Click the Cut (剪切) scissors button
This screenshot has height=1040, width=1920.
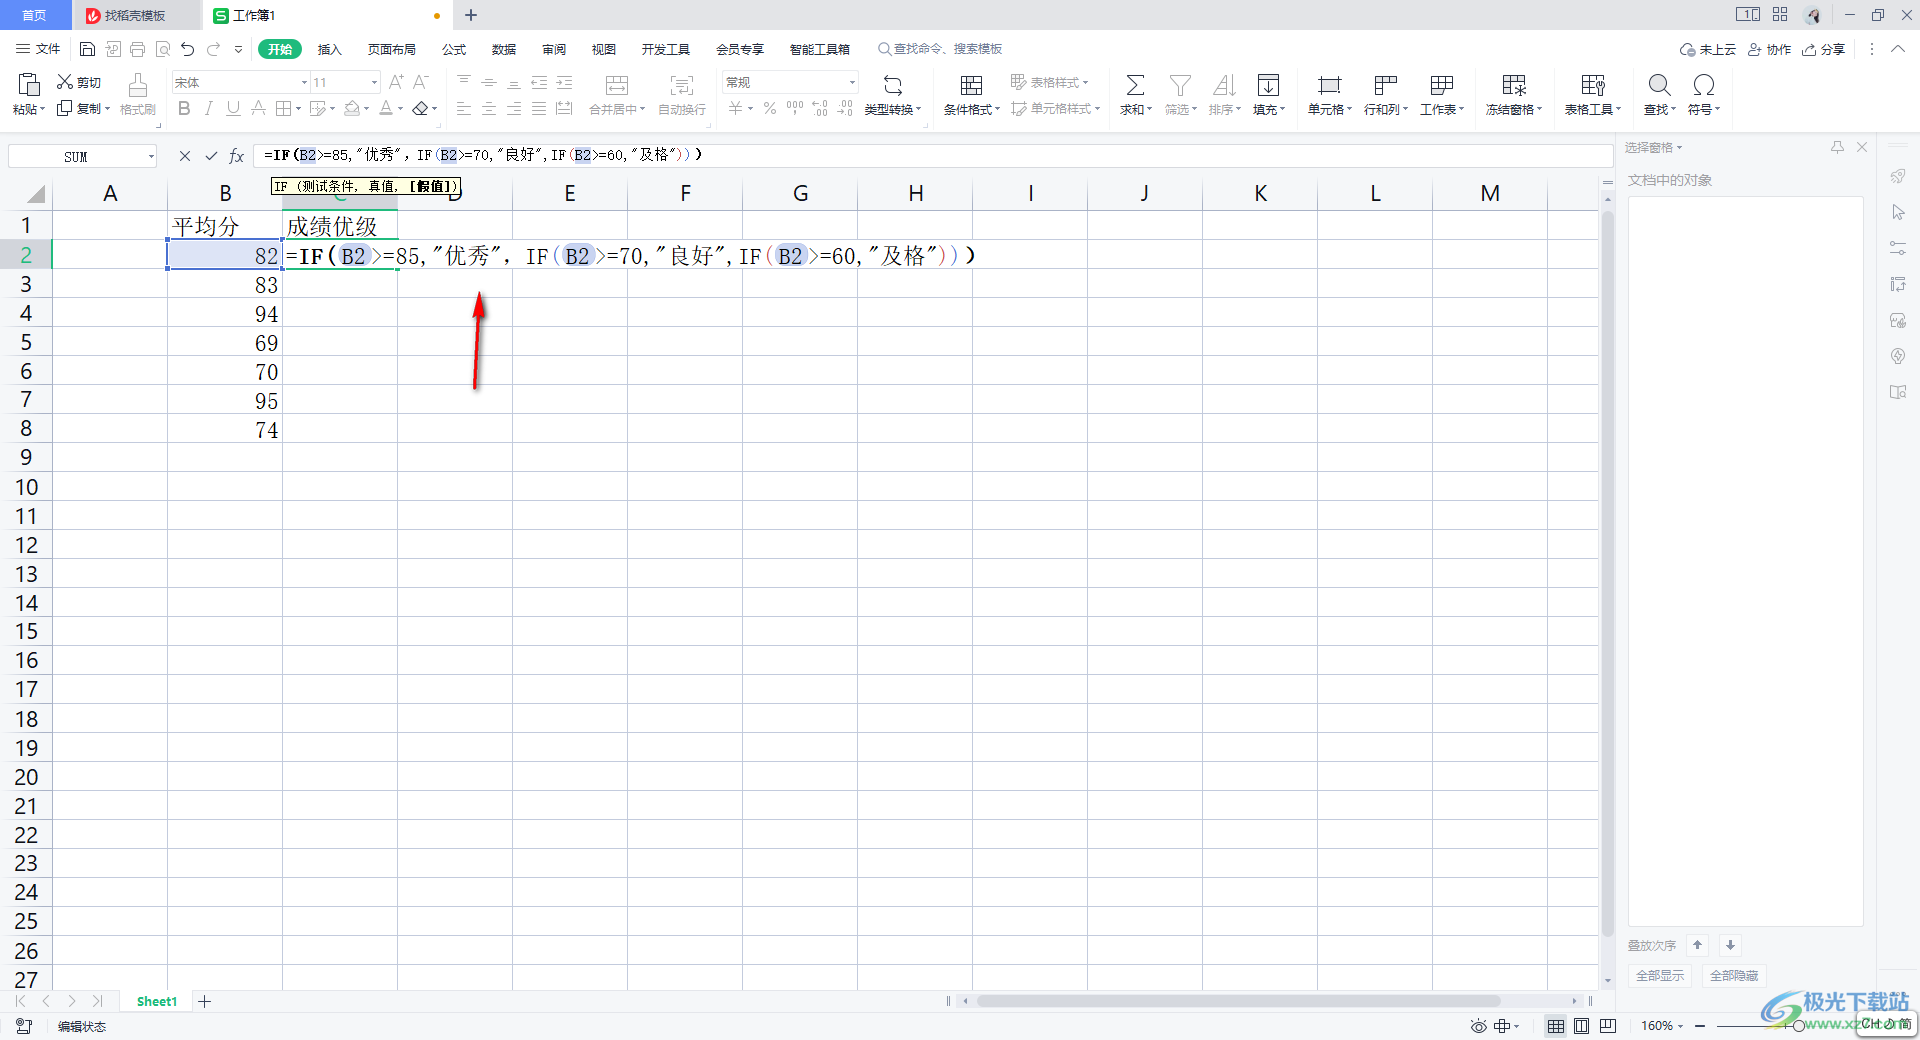79,82
